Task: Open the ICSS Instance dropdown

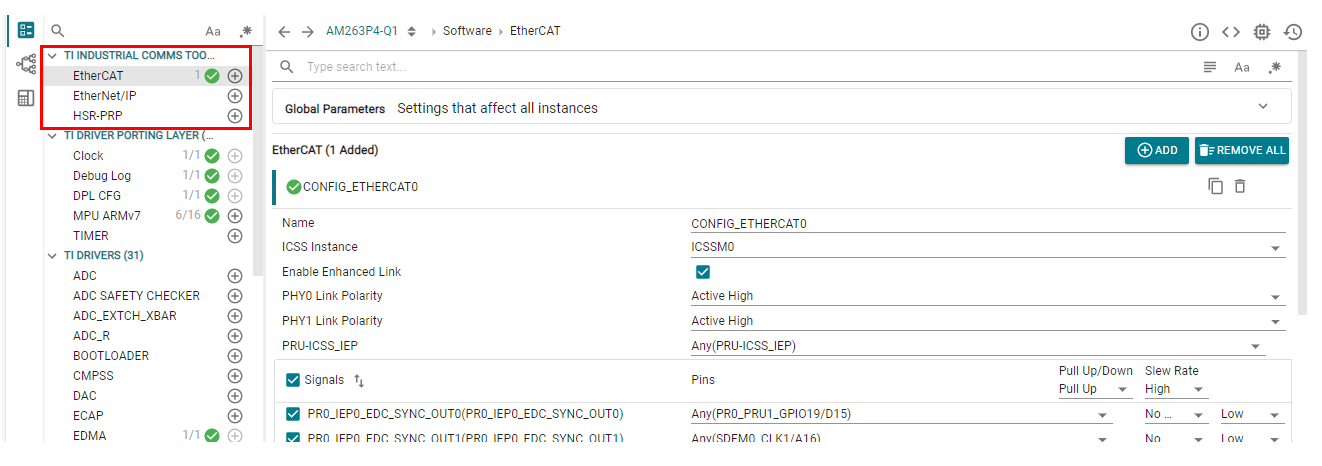Action: click(988, 247)
